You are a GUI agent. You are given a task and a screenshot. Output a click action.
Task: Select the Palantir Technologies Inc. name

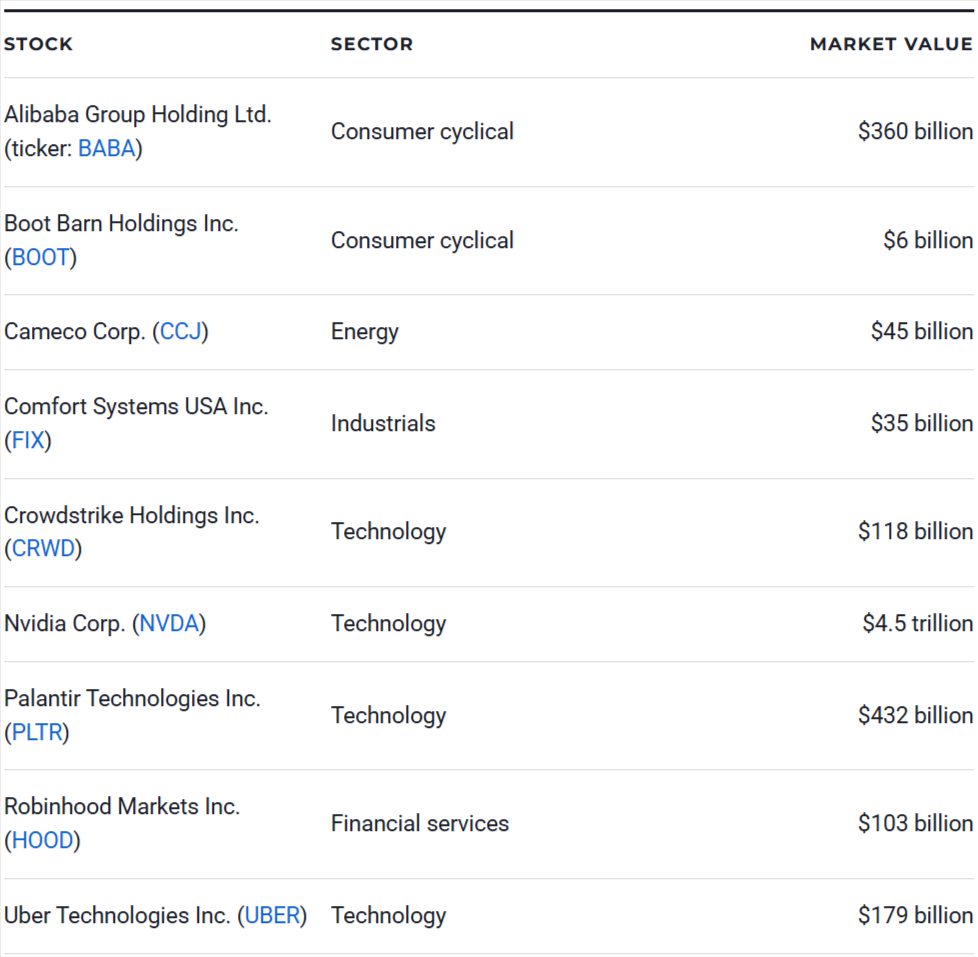tap(132, 698)
